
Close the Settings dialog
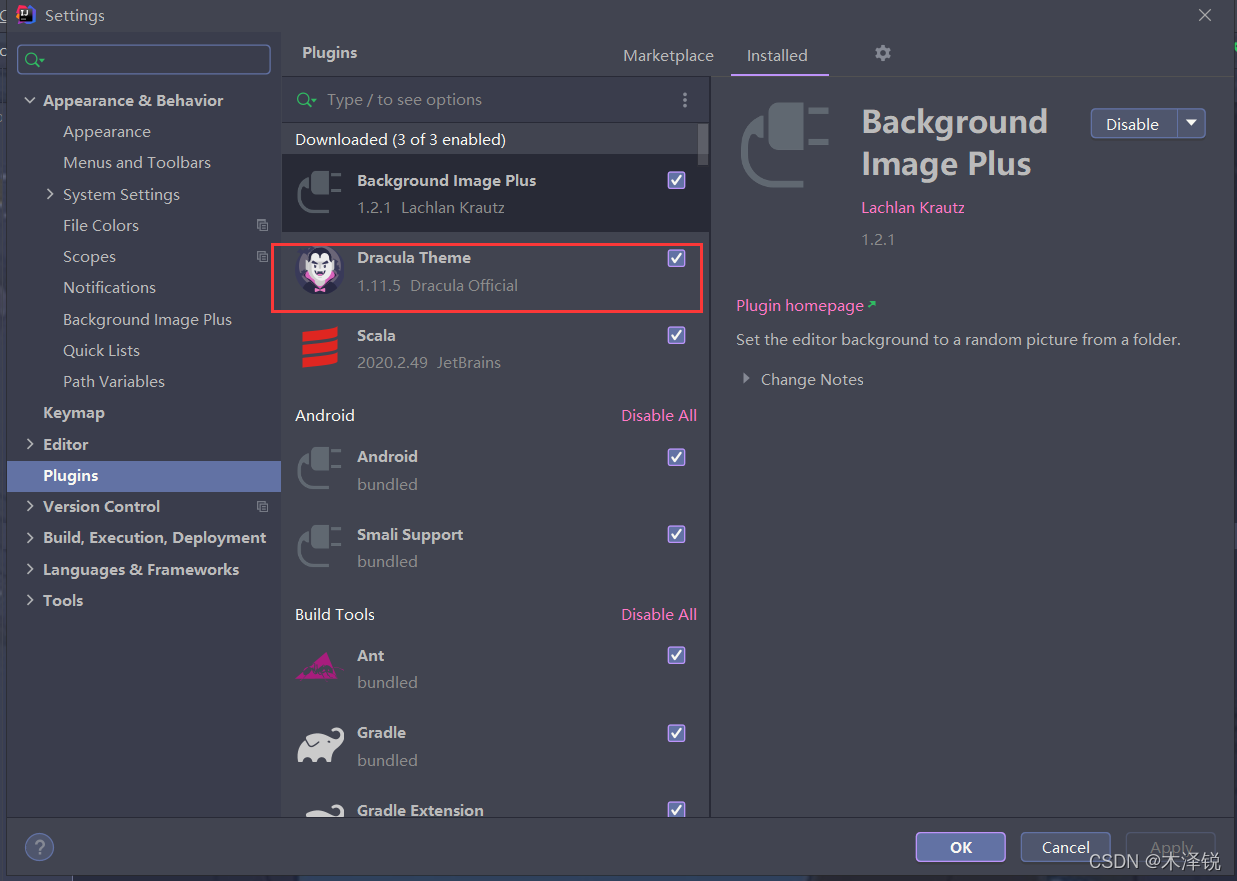pyautogui.click(x=1205, y=15)
